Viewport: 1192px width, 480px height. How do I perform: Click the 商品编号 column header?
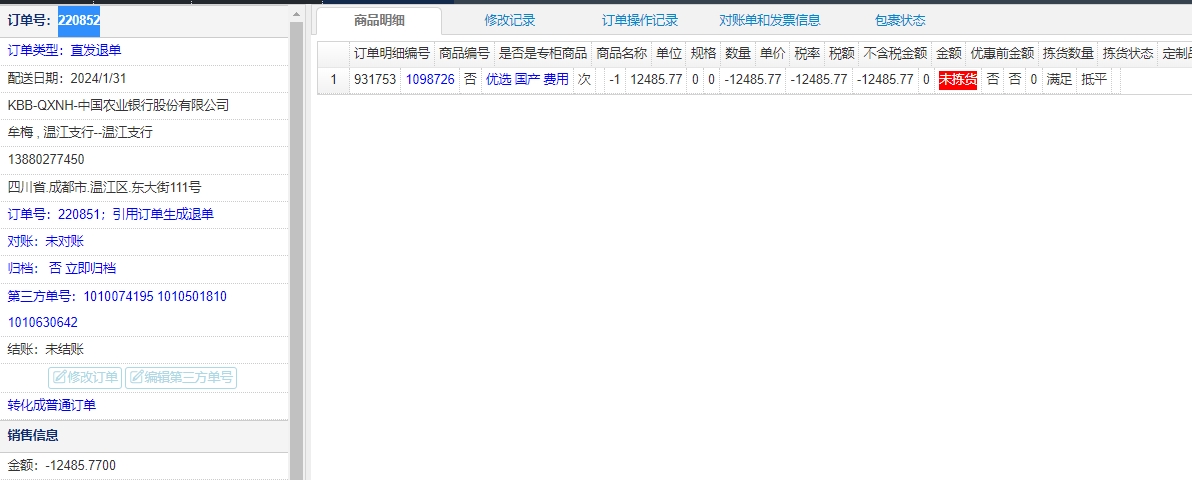(x=464, y=54)
